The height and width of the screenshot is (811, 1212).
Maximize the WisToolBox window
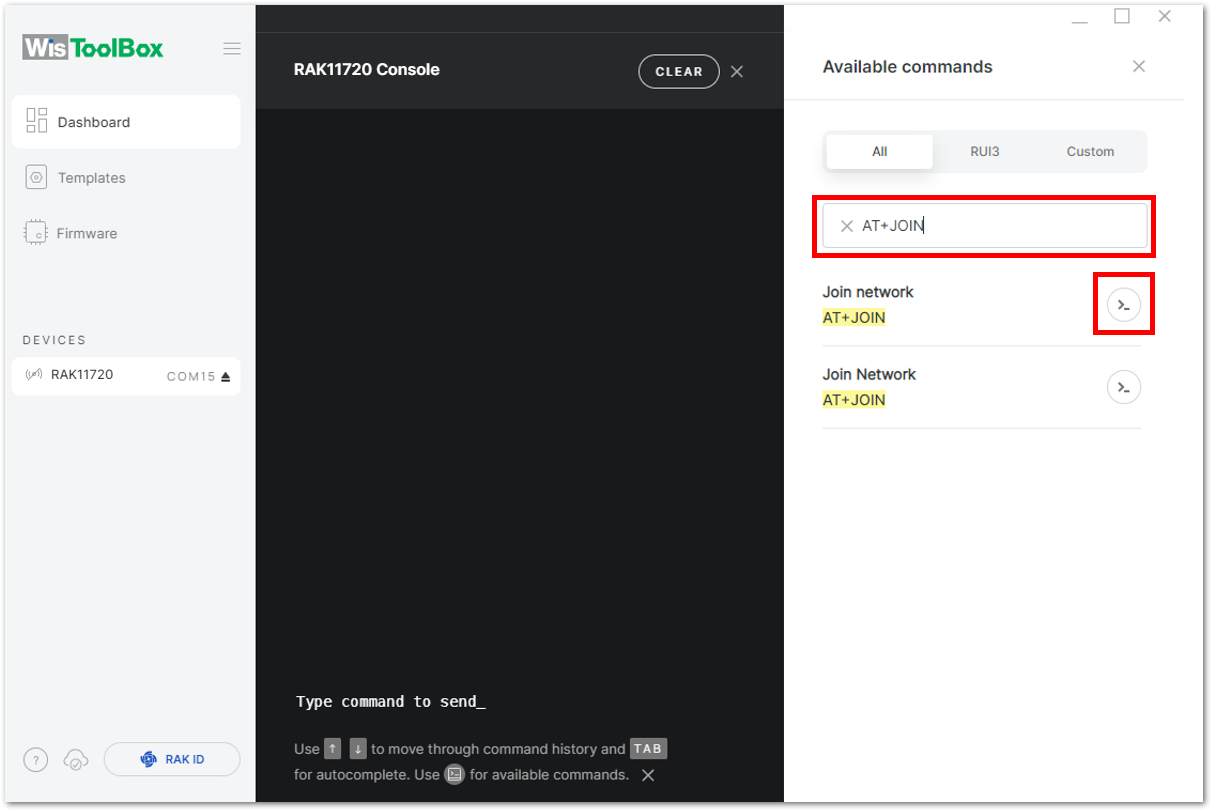coord(1122,16)
